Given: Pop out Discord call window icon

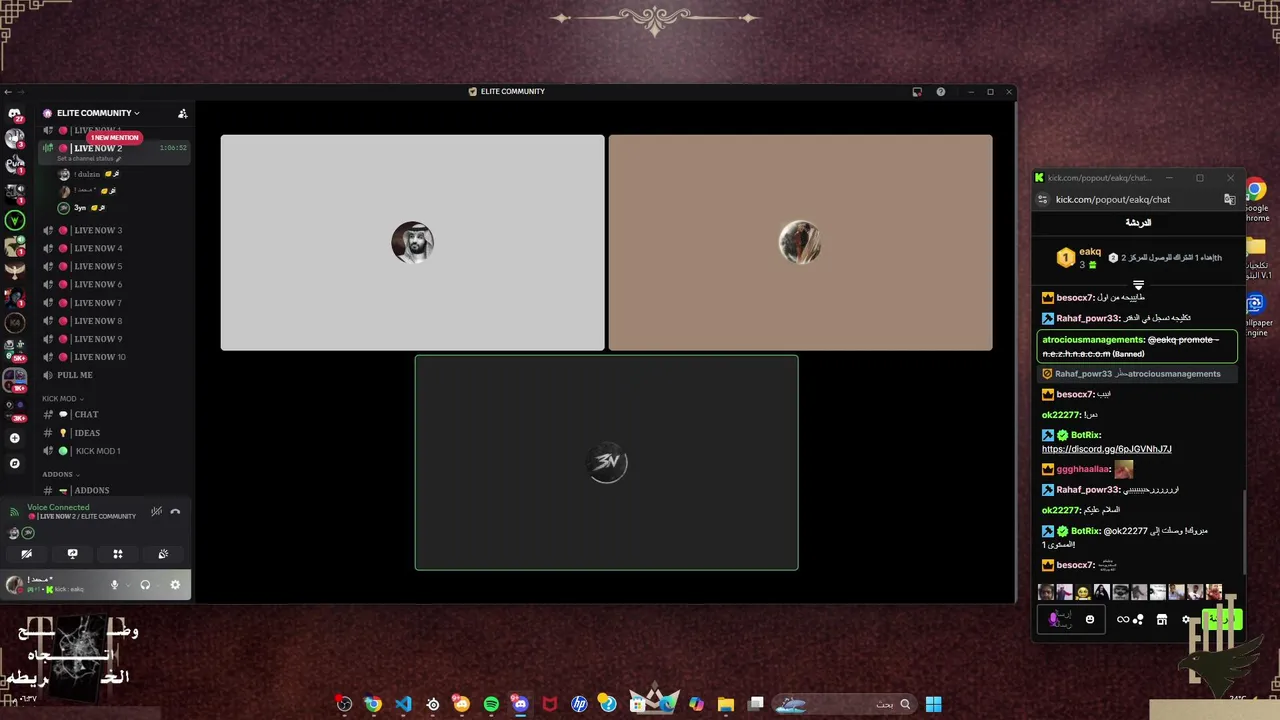Looking at the screenshot, I should [x=917, y=92].
